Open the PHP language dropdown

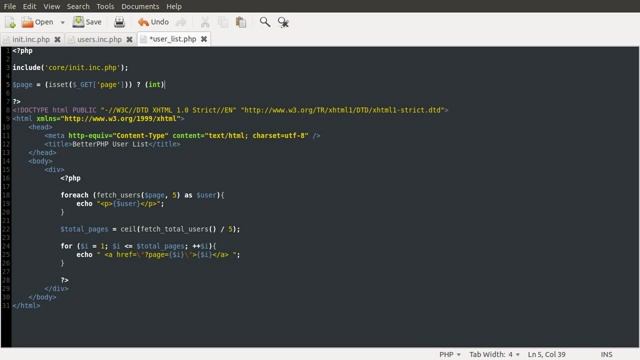pos(450,354)
